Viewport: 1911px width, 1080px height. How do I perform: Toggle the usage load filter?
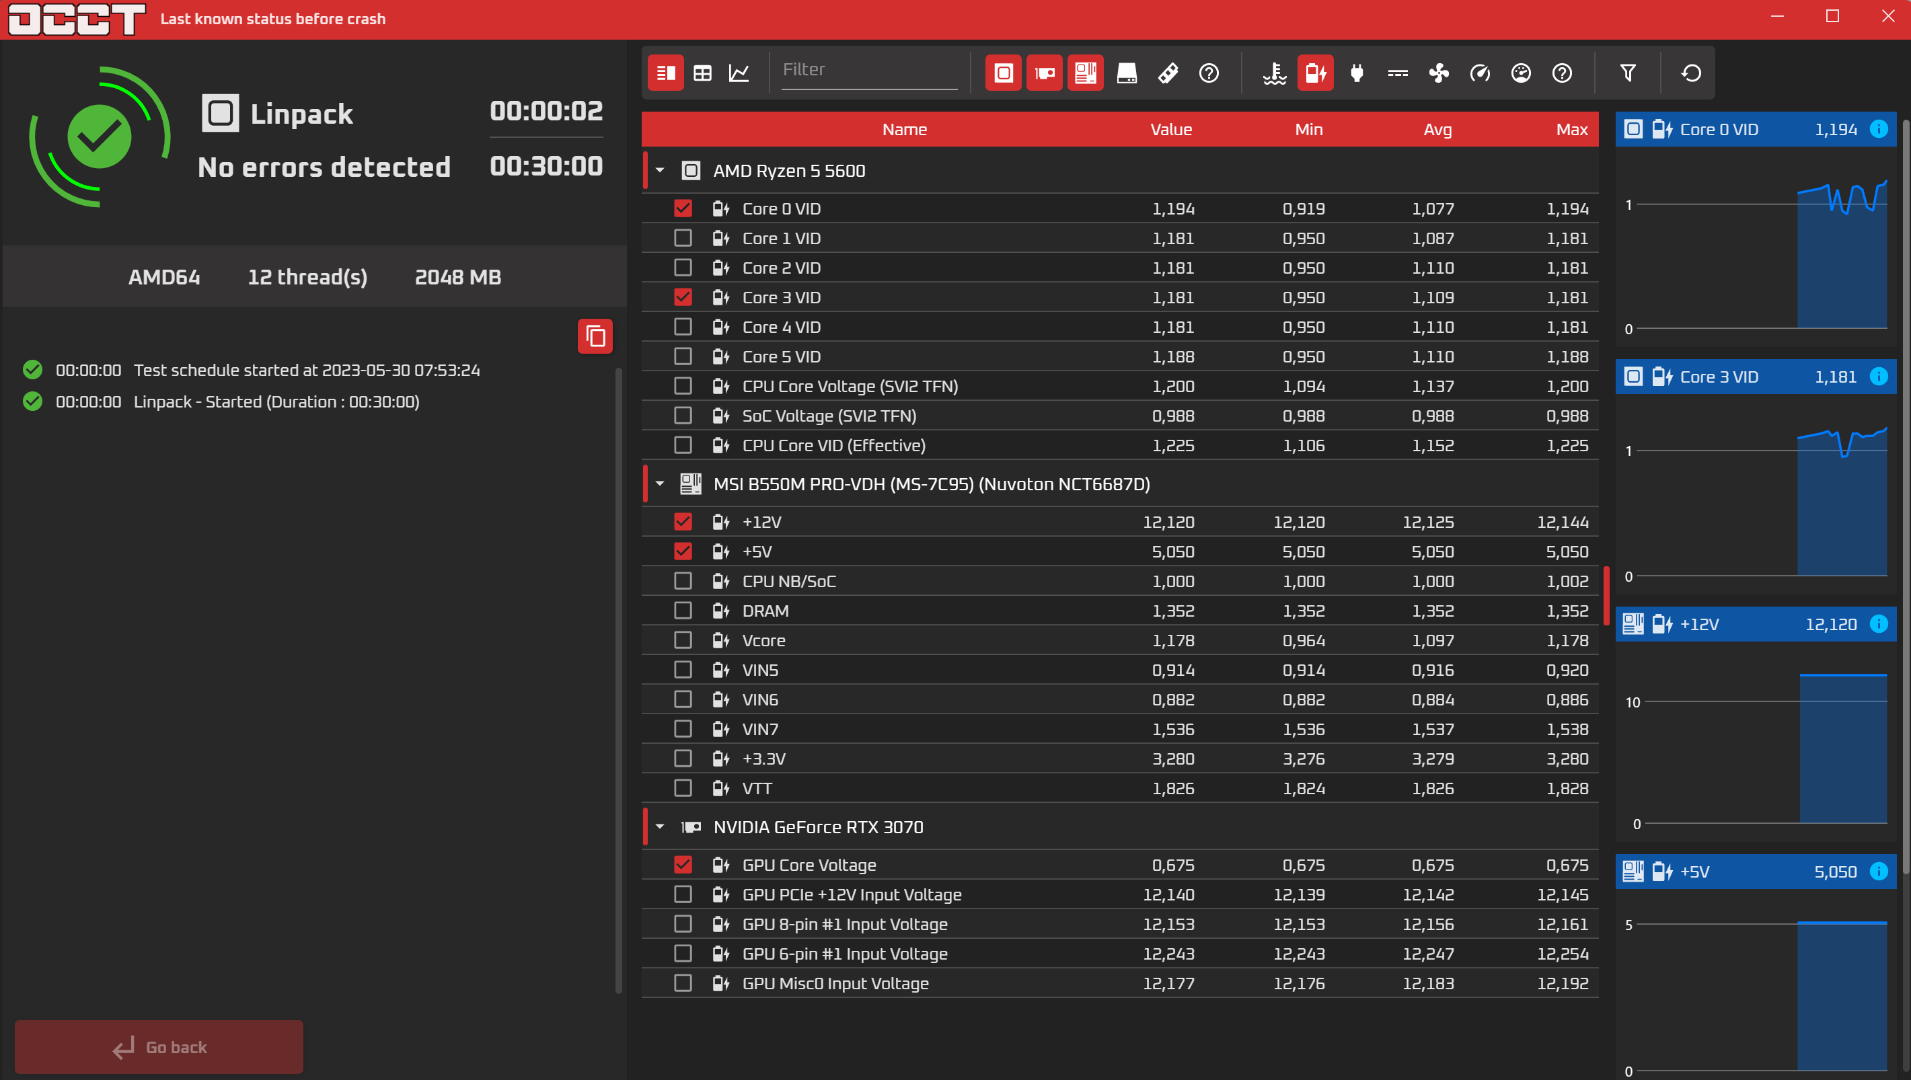click(1521, 73)
